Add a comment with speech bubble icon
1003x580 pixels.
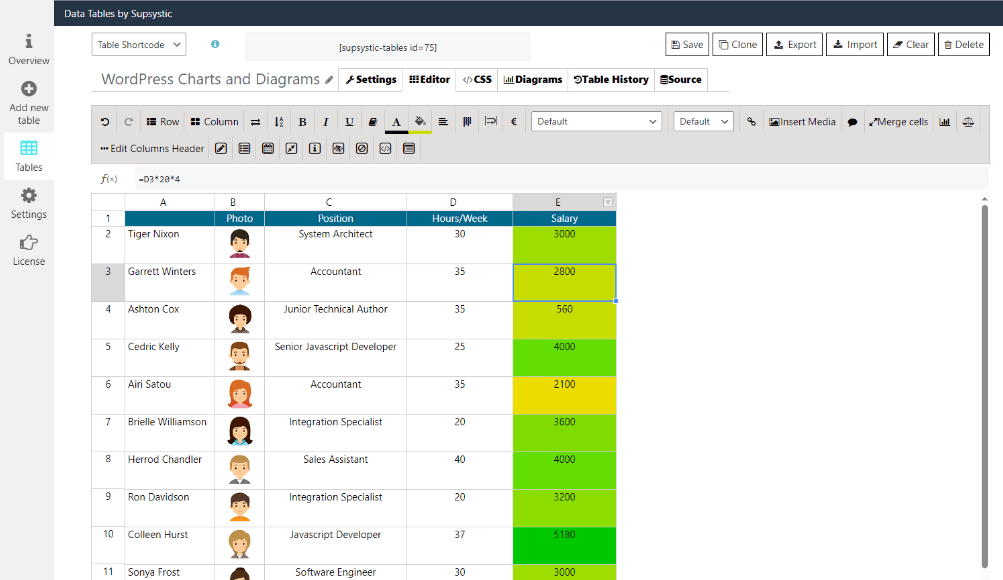click(x=853, y=122)
